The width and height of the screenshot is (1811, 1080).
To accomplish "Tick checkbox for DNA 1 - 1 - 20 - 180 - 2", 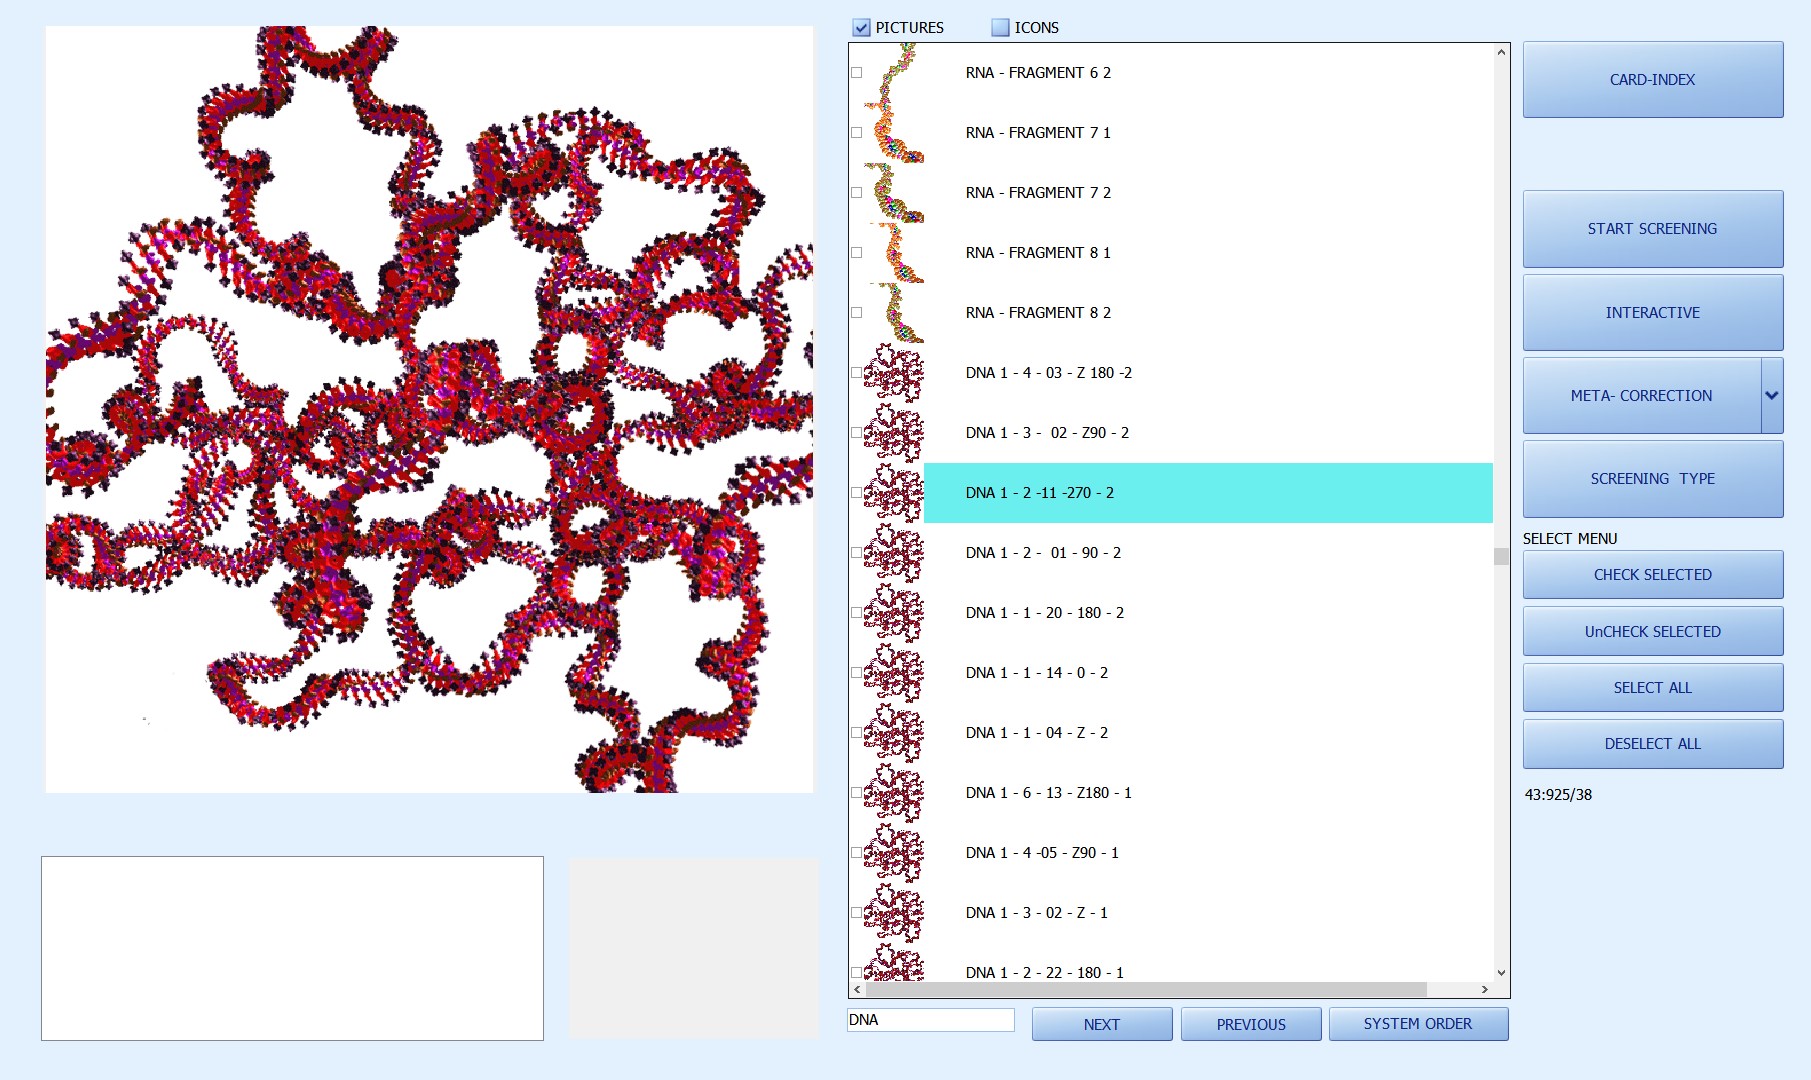I will click(x=856, y=613).
